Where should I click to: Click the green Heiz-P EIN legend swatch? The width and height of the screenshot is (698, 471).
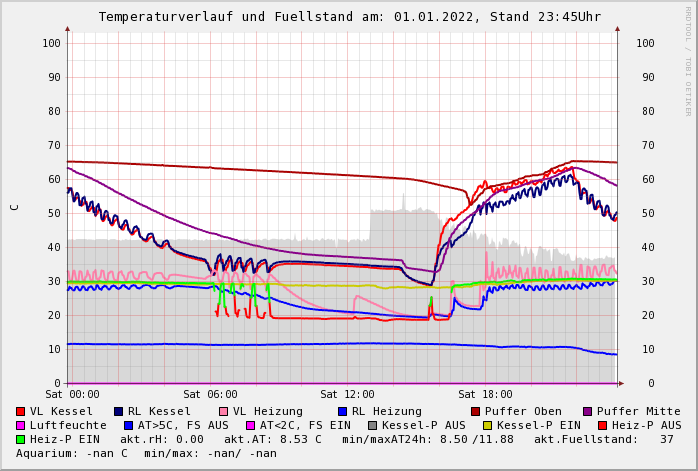[x=21, y=439]
